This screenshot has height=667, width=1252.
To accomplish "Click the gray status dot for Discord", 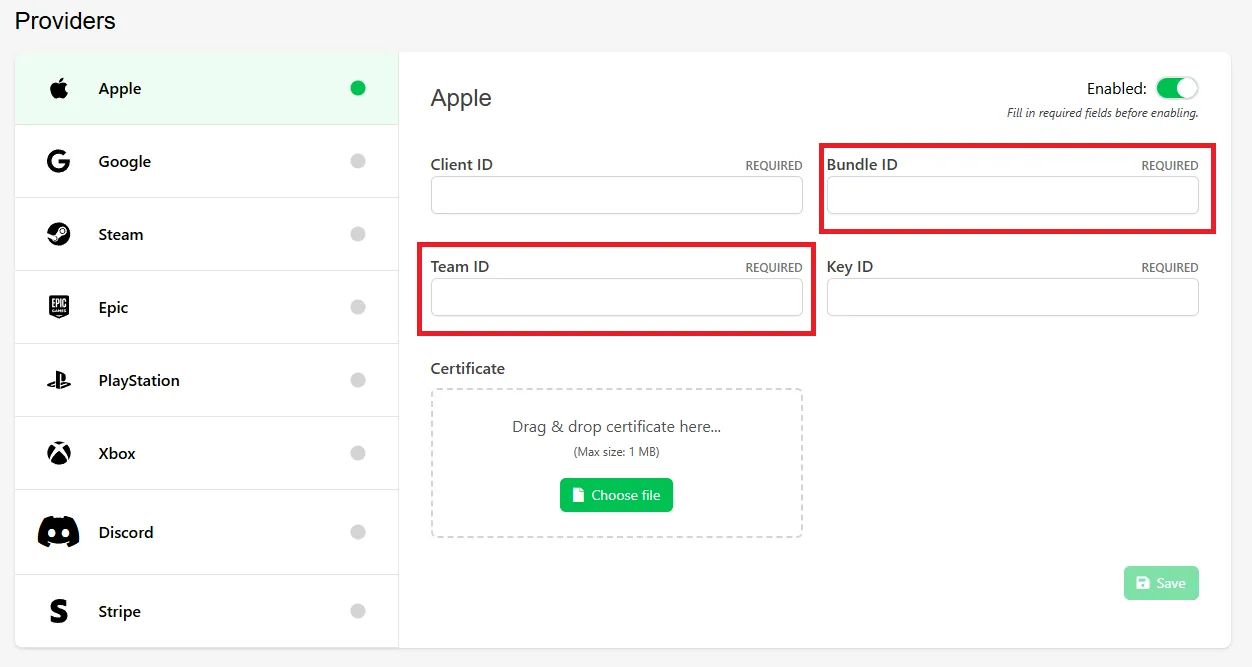I will click(x=358, y=532).
